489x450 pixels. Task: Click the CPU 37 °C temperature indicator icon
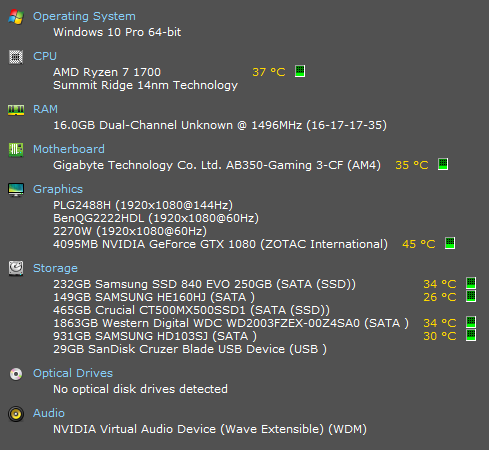pyautogui.click(x=300, y=71)
